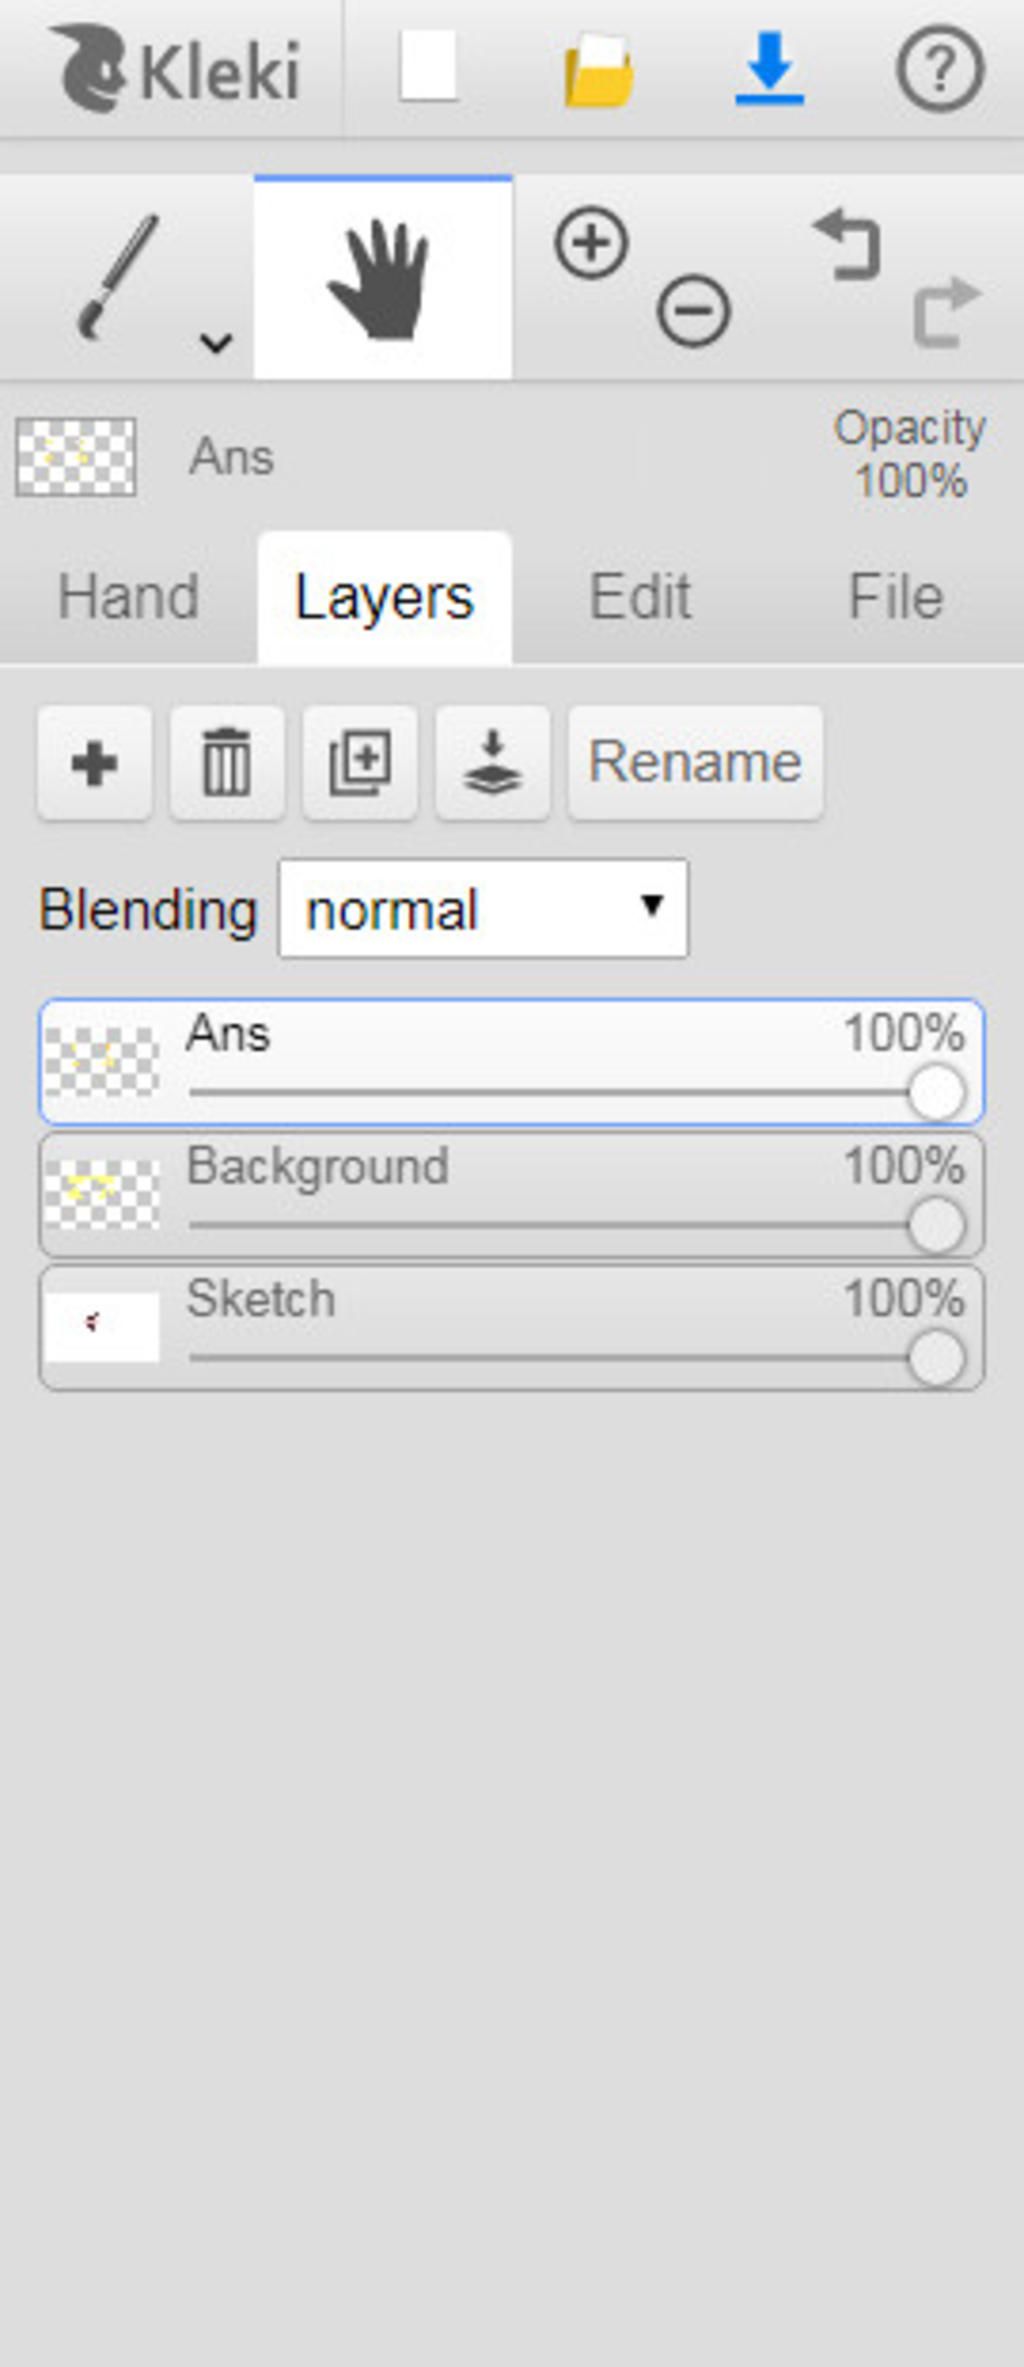Viewport: 1024px width, 2367px height.
Task: Merge layer down icon
Action: tap(492, 763)
